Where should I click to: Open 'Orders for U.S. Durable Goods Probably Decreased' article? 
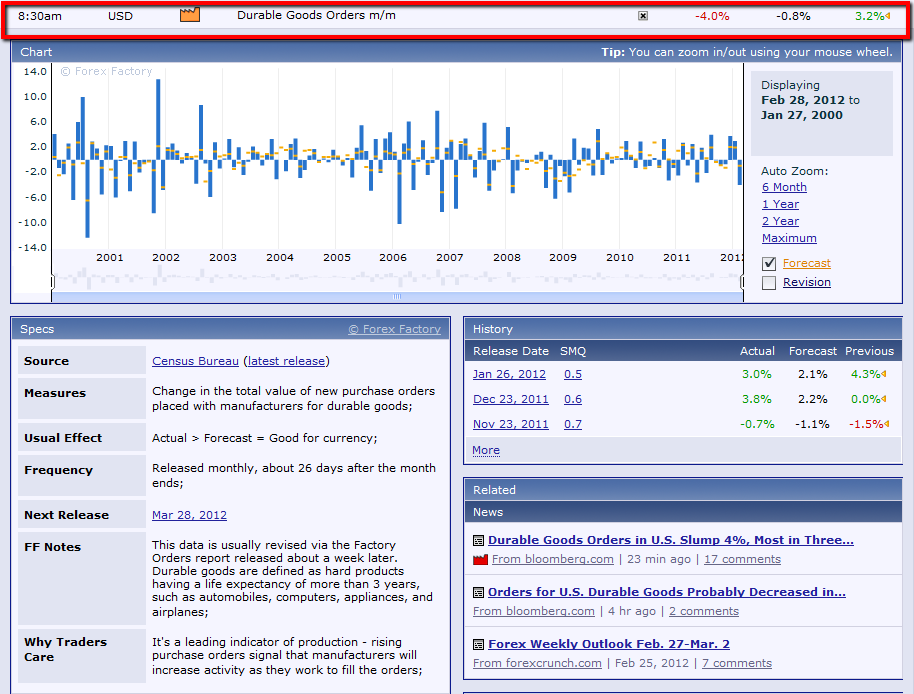(x=667, y=592)
